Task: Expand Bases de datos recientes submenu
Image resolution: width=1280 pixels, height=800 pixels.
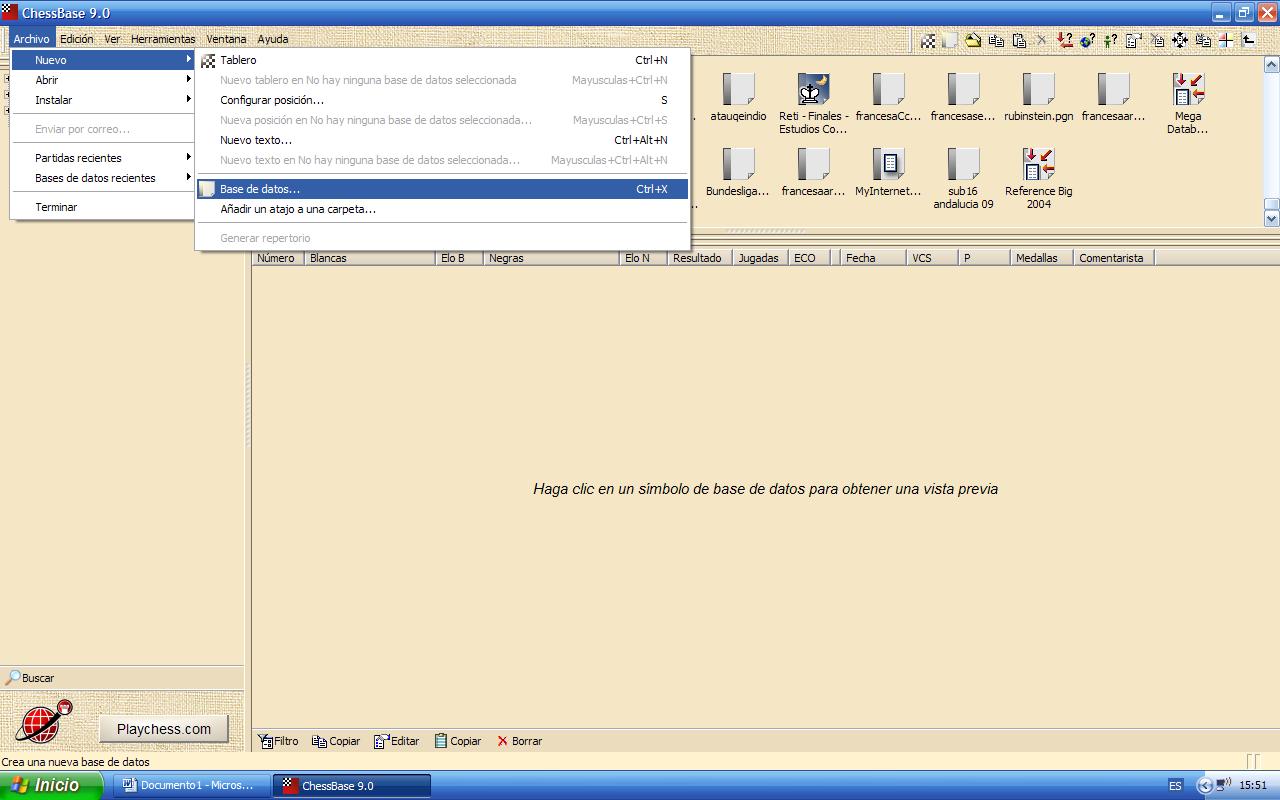Action: click(x=102, y=178)
